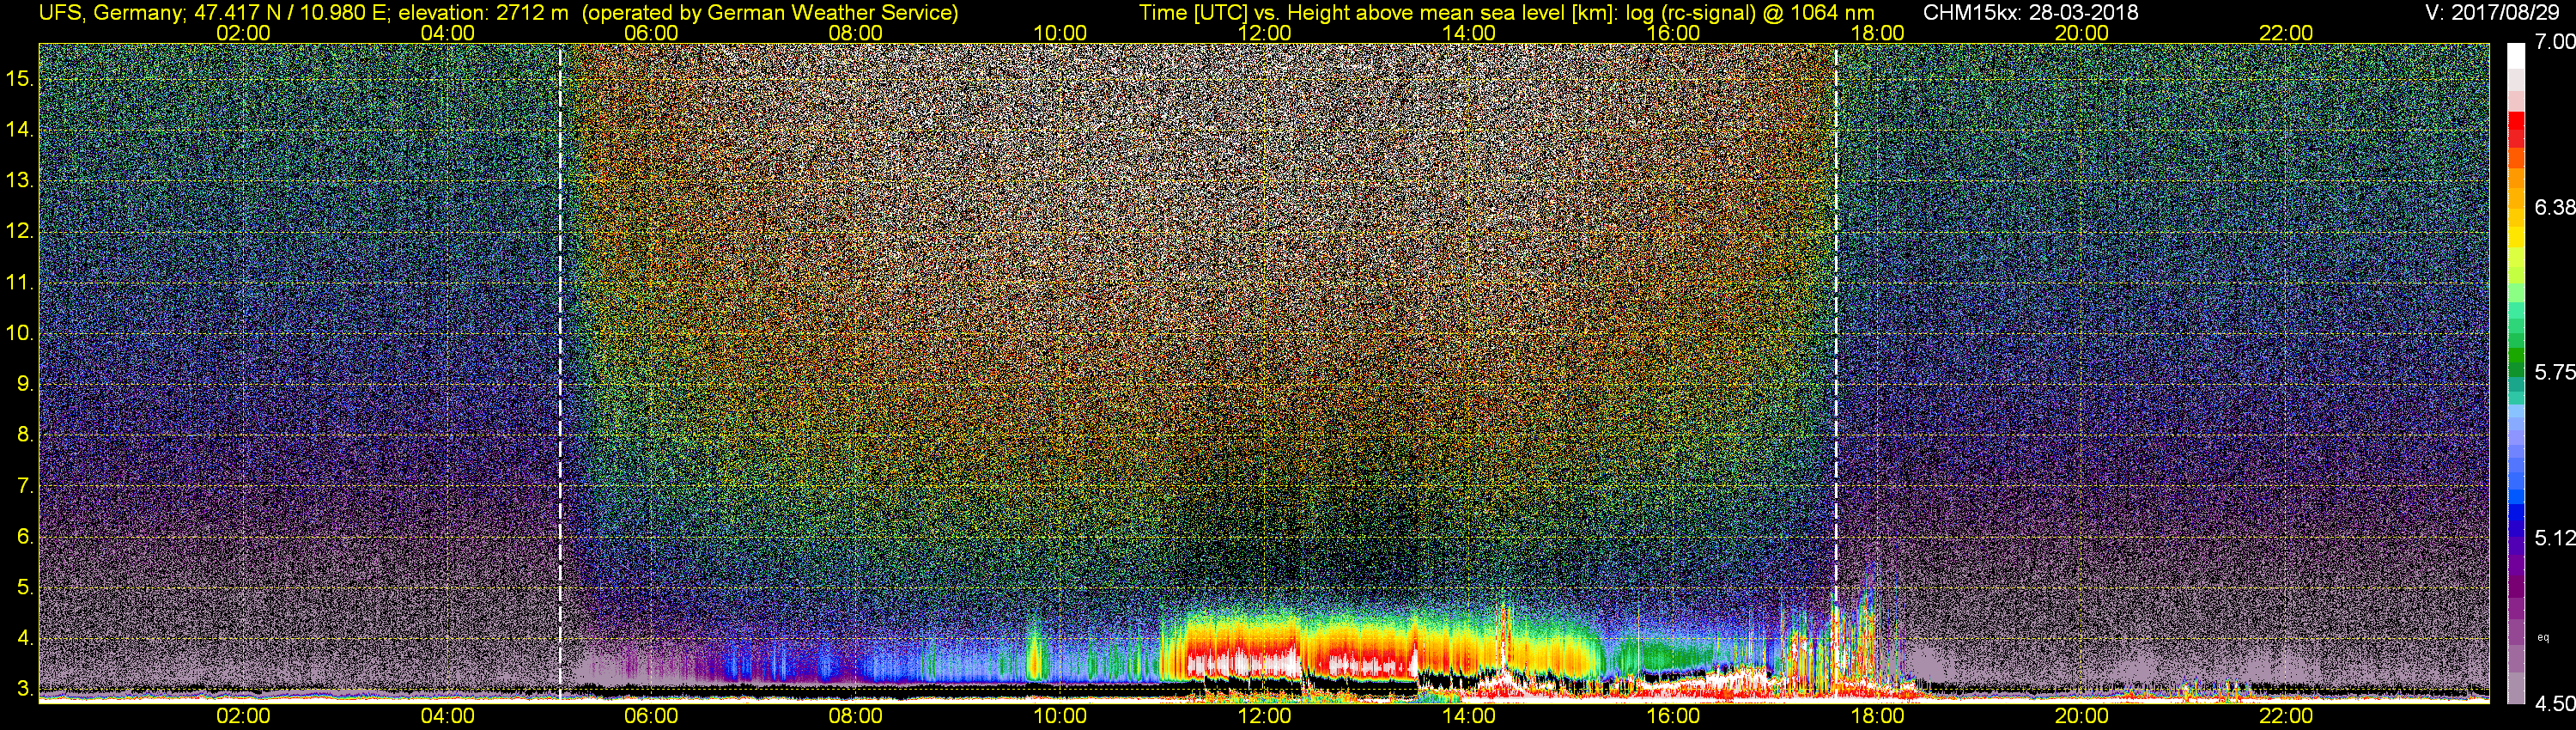Click the 16:00 label on the bottom time axis
2576x730 pixels.
(1673, 716)
